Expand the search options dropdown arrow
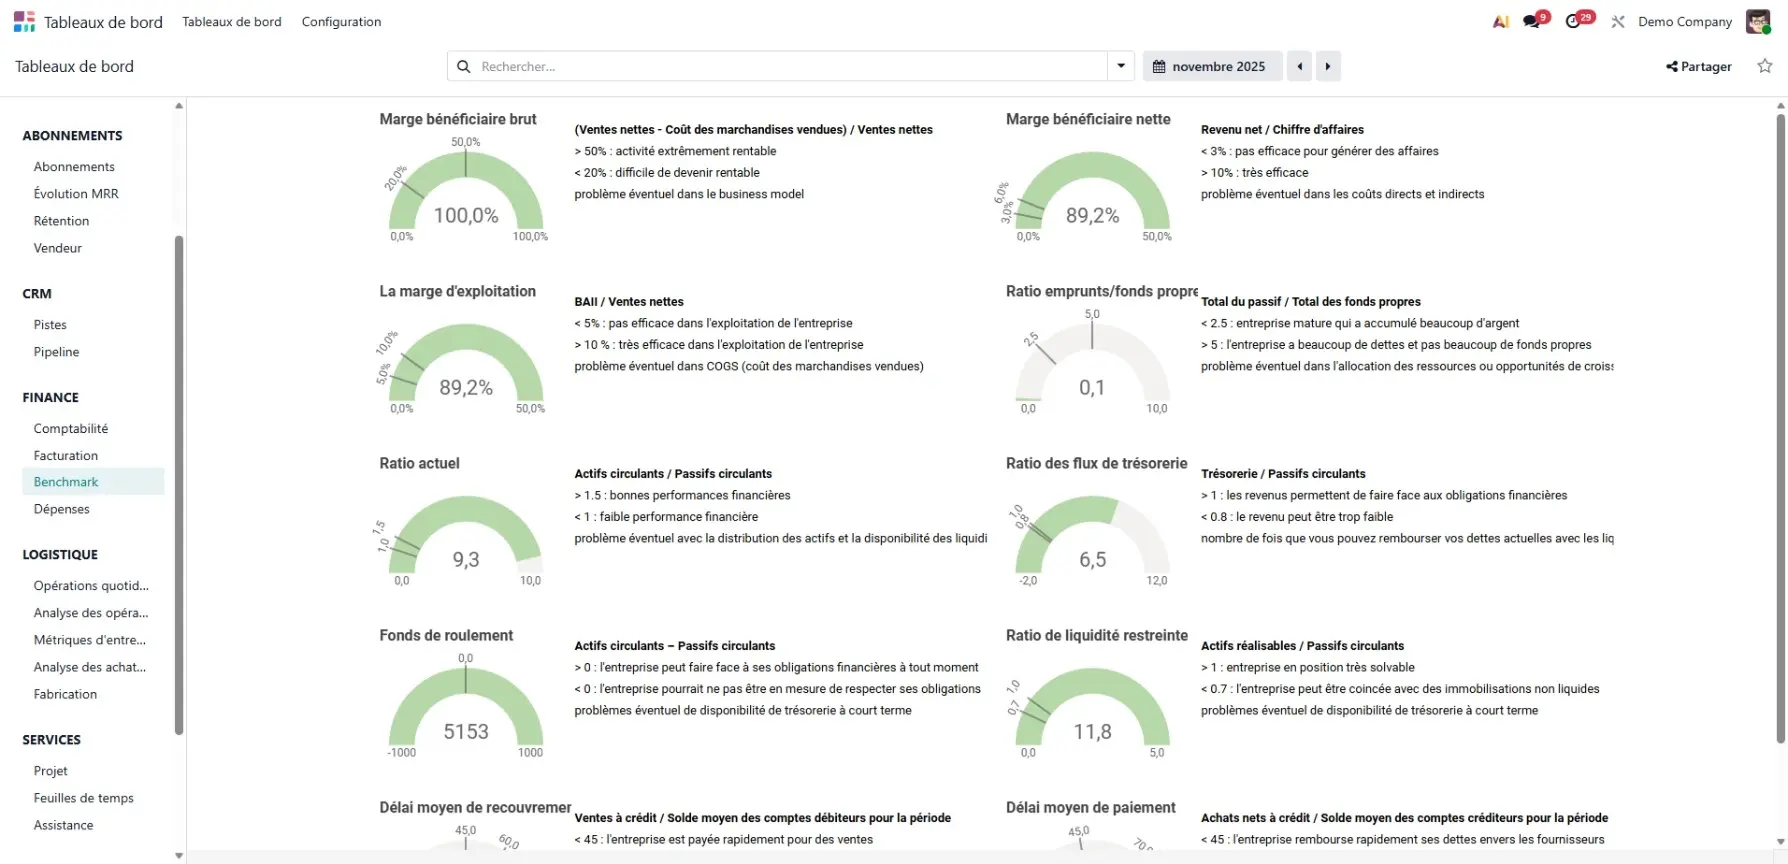Screen dimensions: 1788x864 (1121, 66)
